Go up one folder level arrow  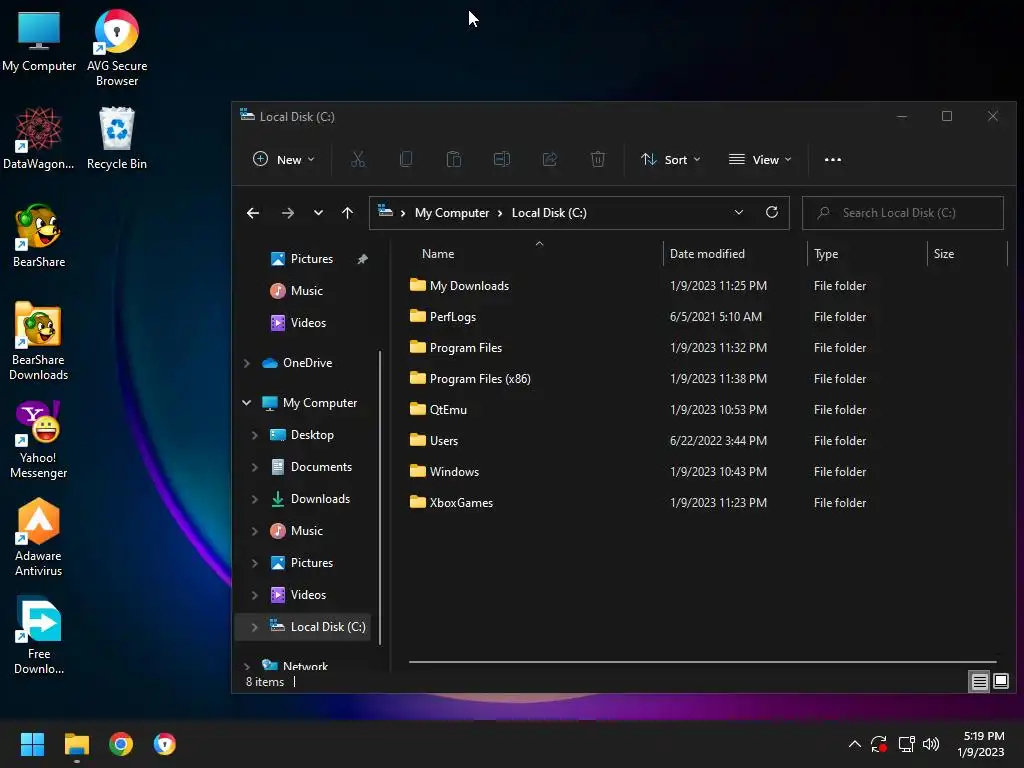(347, 213)
